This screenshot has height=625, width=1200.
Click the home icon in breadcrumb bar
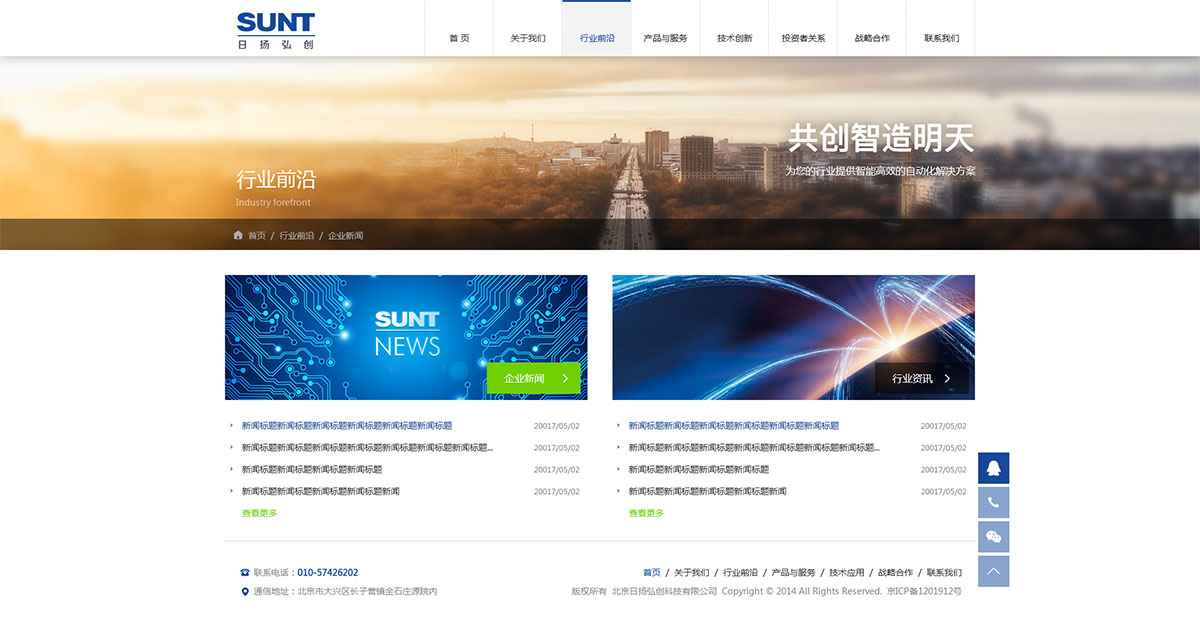pos(238,235)
